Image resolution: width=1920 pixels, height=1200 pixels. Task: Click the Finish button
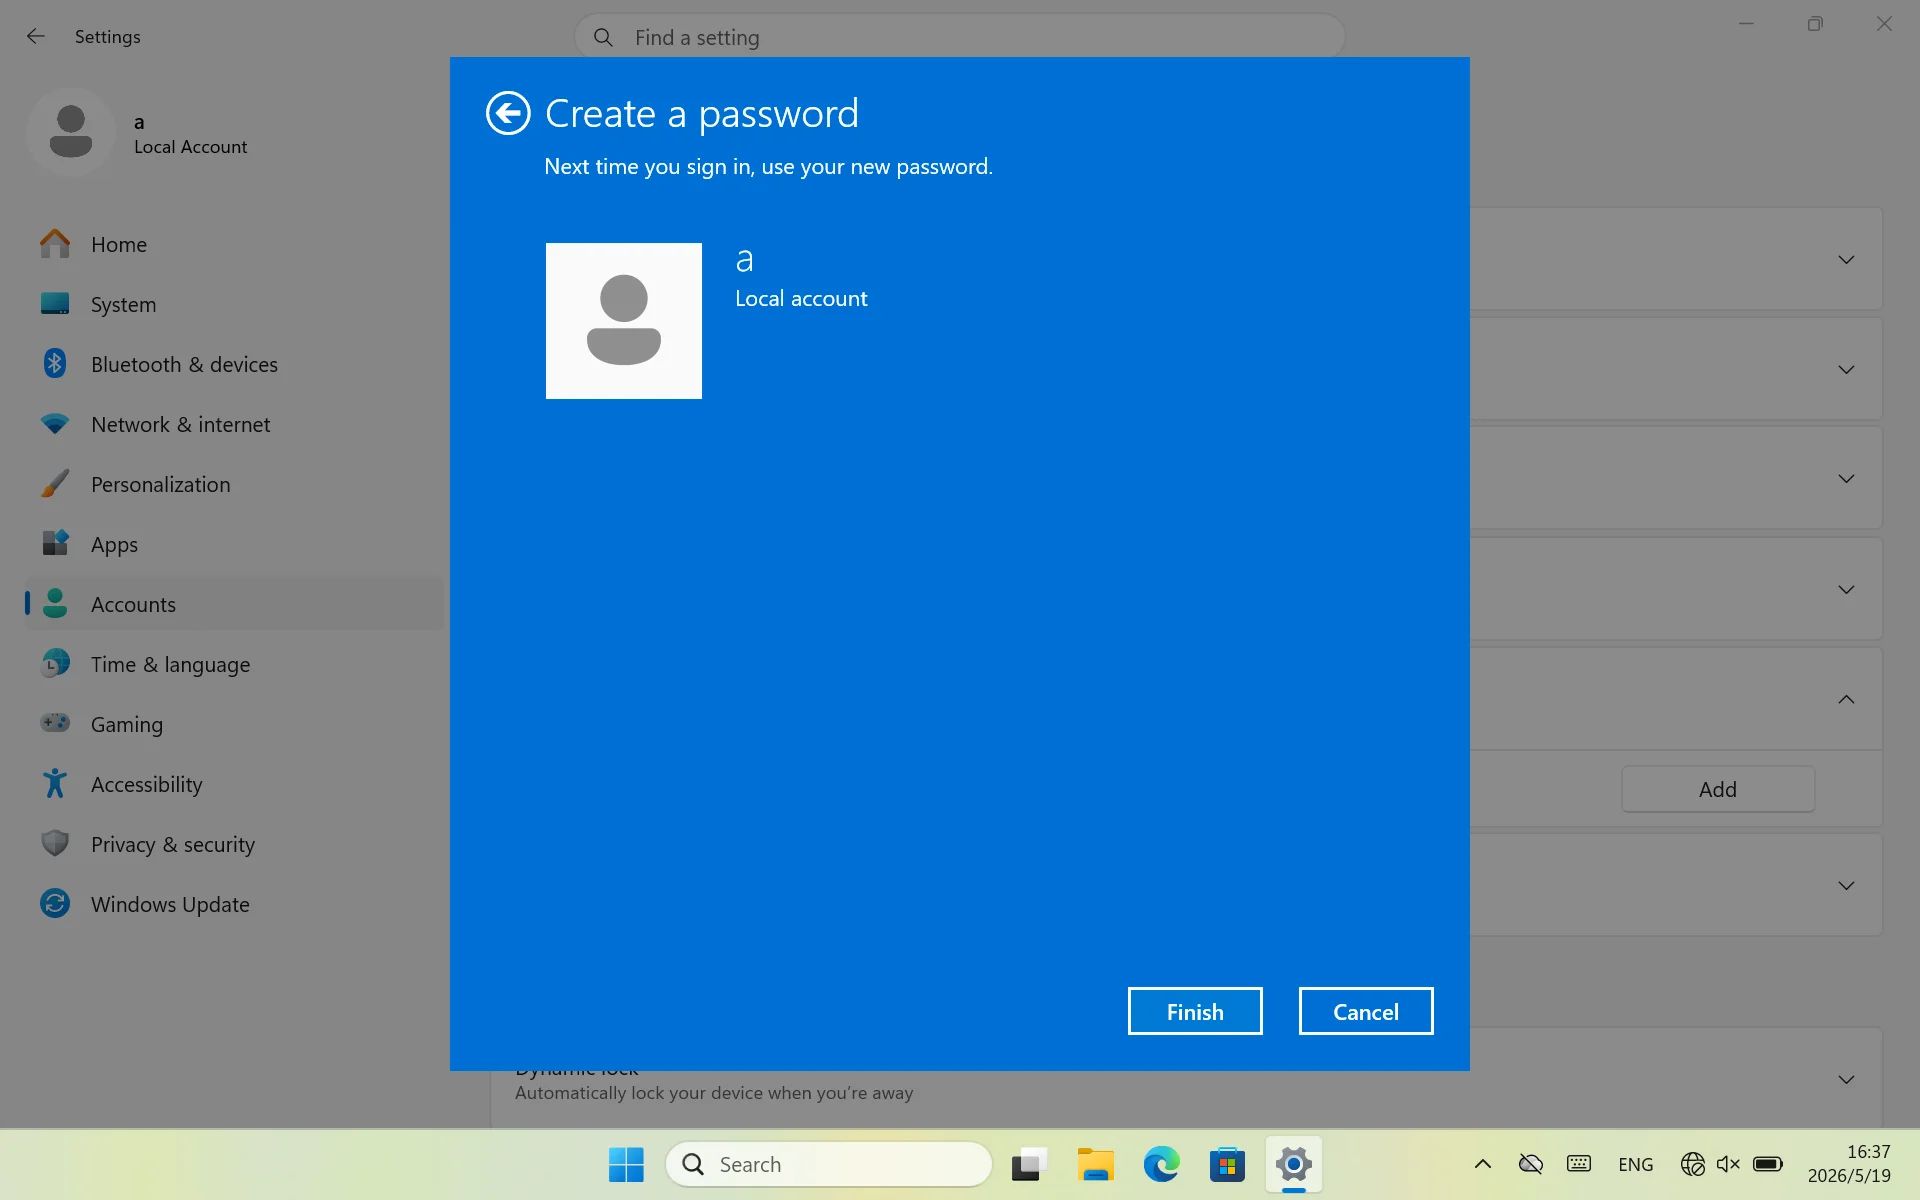tap(1195, 1011)
